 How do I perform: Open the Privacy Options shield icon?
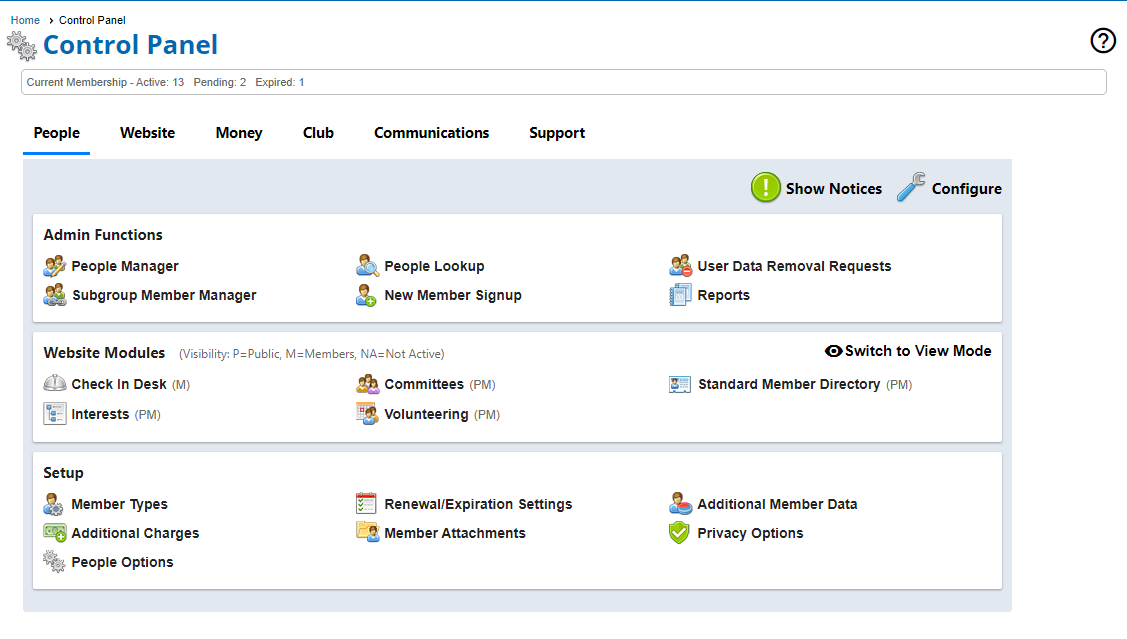tap(680, 533)
